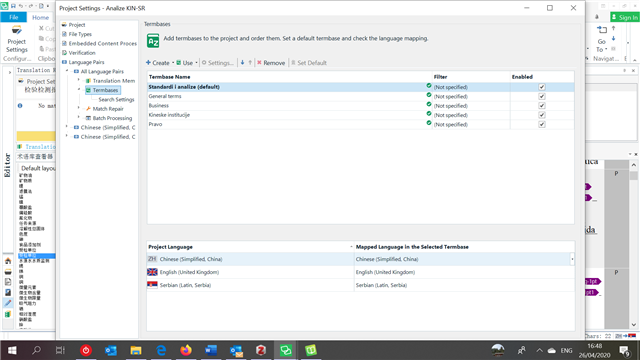This screenshot has height=360, width=640.
Task: Open the Use dropdown arrow
Action: click(196, 63)
